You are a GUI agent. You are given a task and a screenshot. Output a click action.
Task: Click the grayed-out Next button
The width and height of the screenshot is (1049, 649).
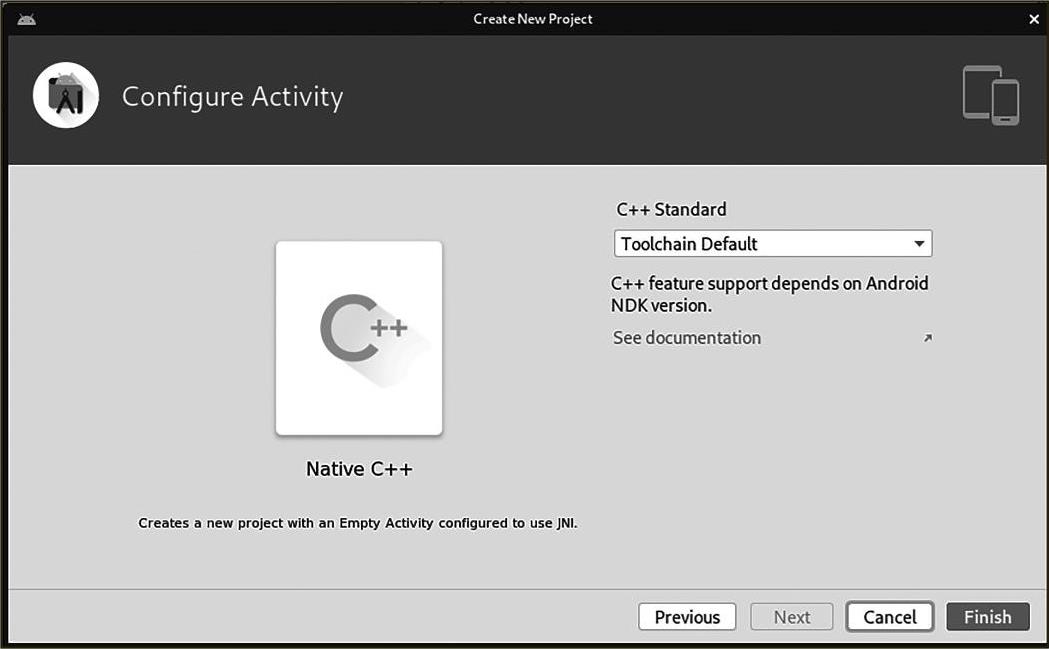(x=792, y=617)
